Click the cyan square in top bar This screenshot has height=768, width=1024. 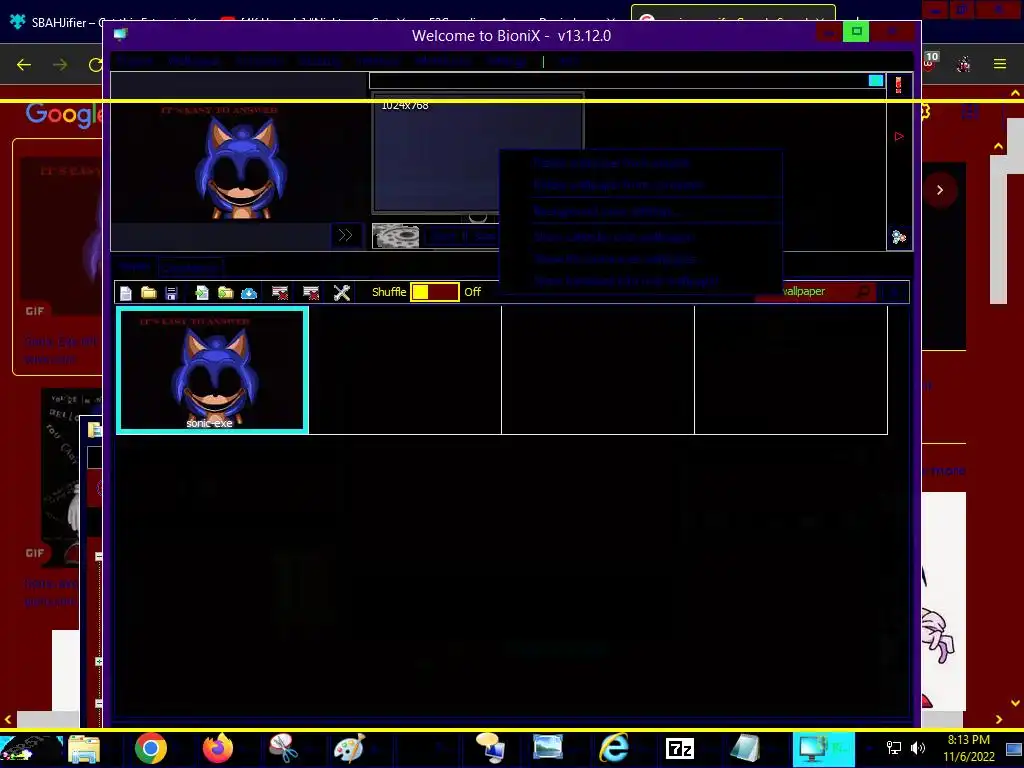click(876, 80)
